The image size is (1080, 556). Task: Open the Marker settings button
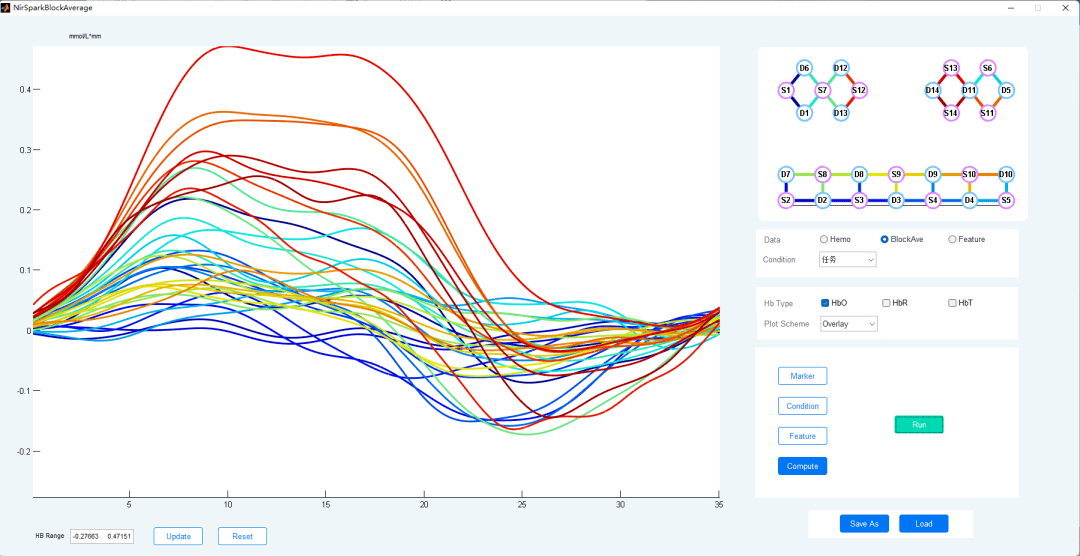pyautogui.click(x=802, y=376)
